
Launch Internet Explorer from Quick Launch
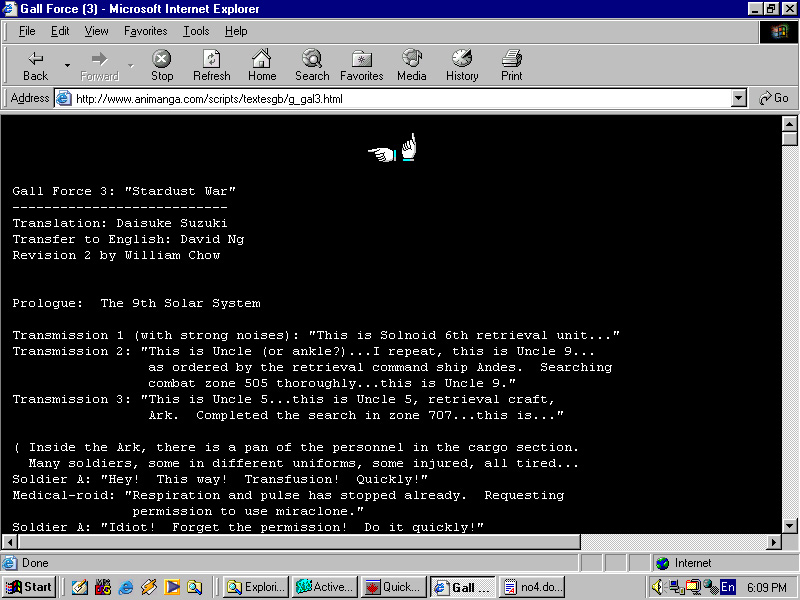126,587
